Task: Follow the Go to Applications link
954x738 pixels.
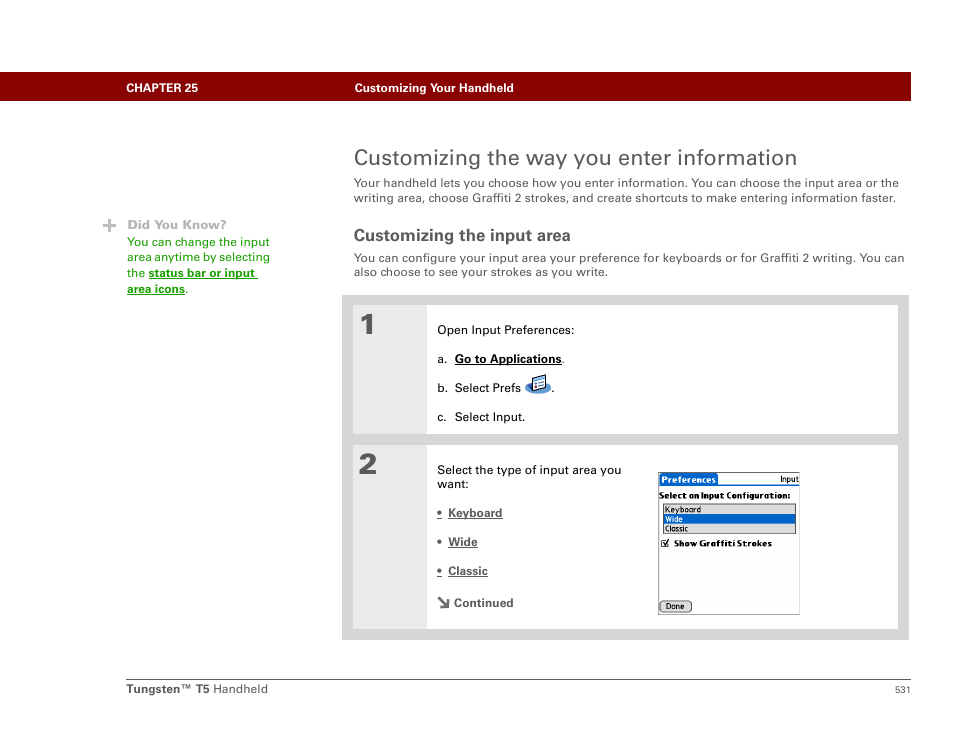Action: click(508, 359)
